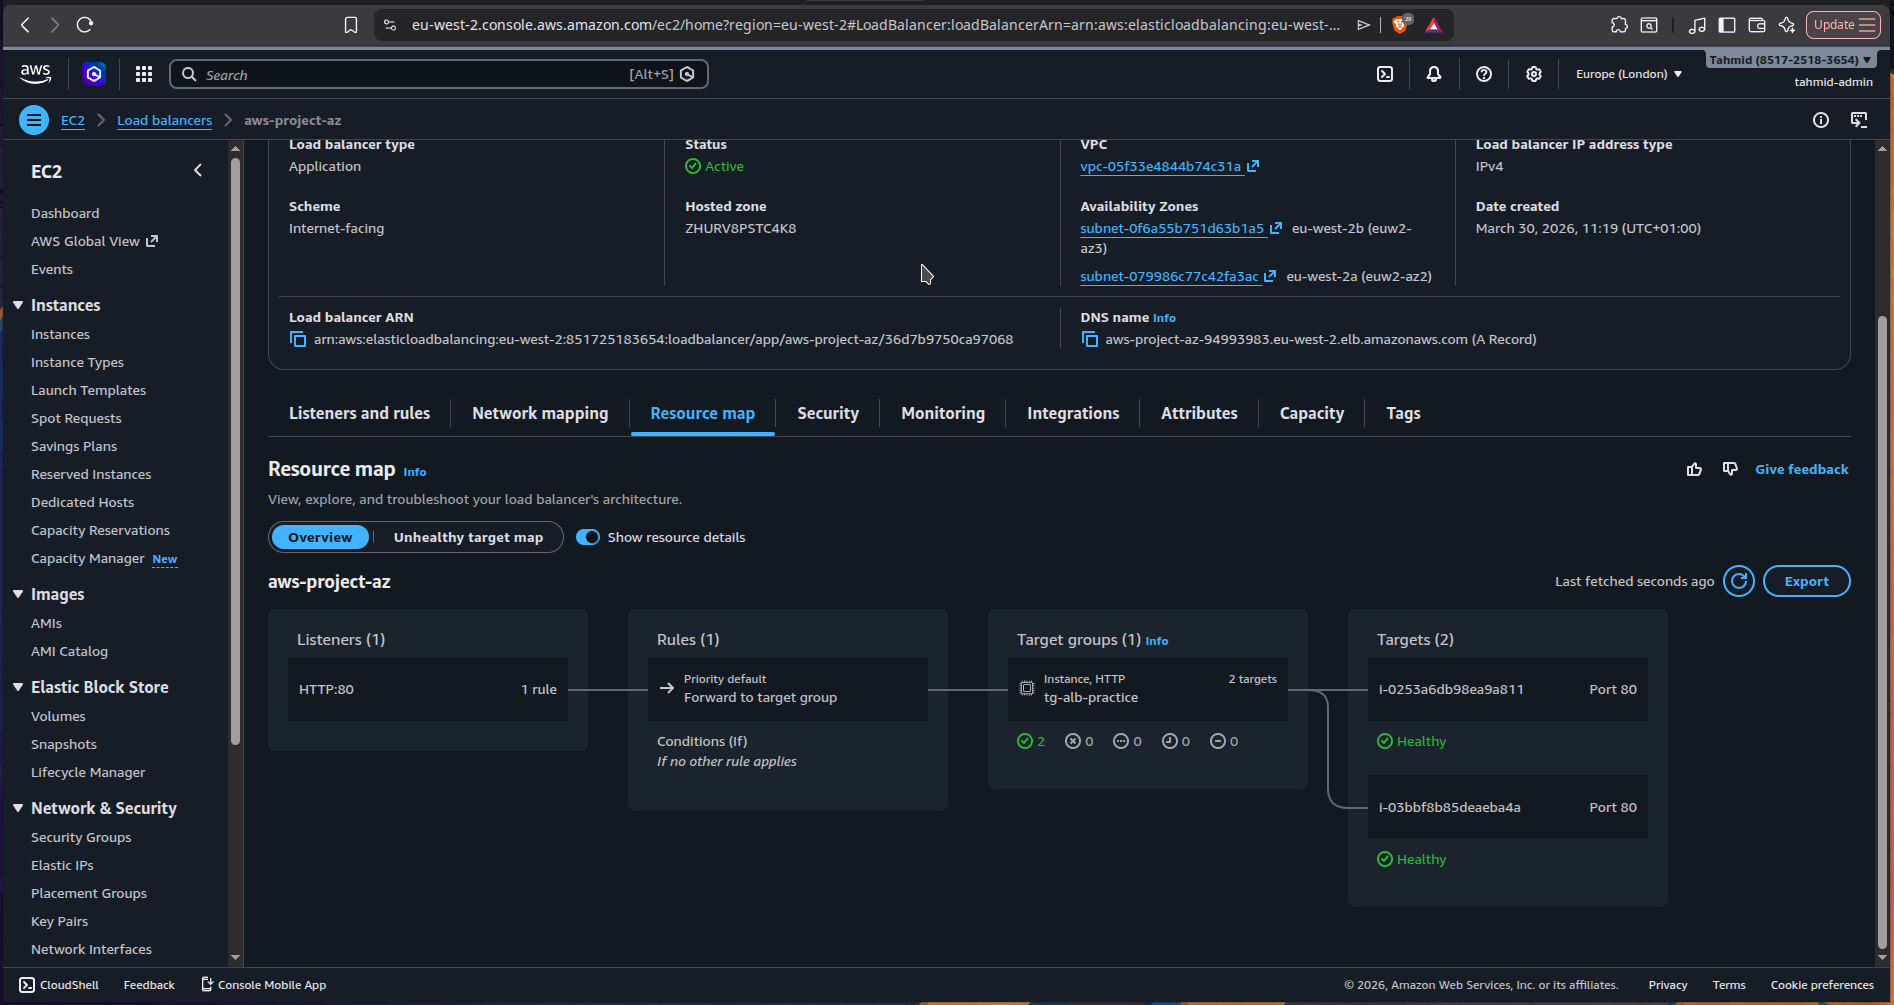Screen dimensions: 1894x1005
Task: Select the Unhealthy target map view
Action: pos(468,537)
